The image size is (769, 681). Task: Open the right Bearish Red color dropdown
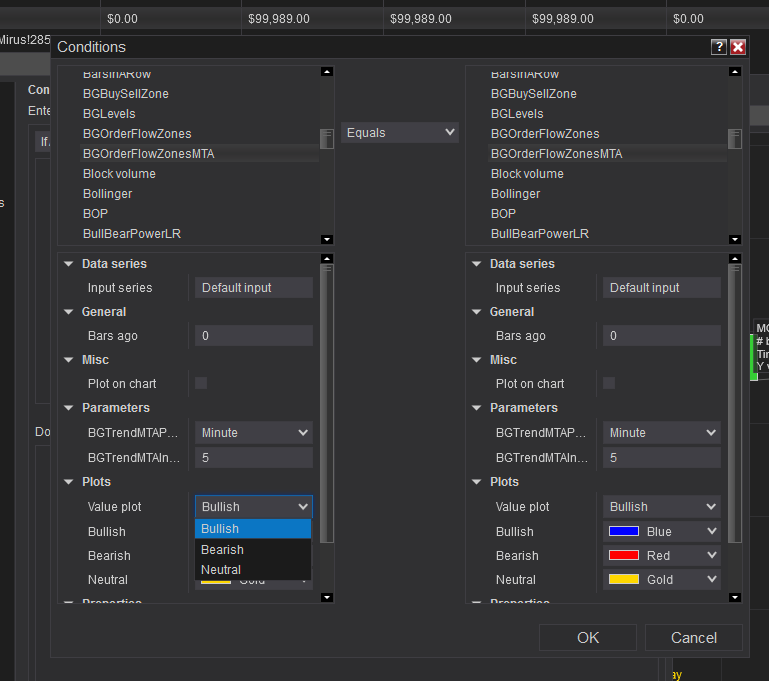(x=662, y=555)
